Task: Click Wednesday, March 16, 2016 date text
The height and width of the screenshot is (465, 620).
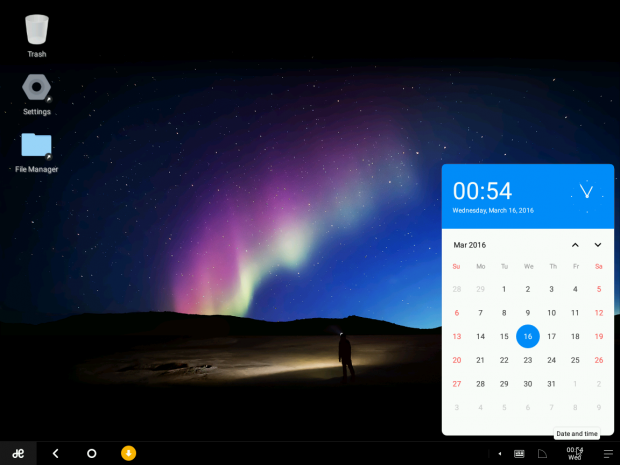Action: (493, 210)
